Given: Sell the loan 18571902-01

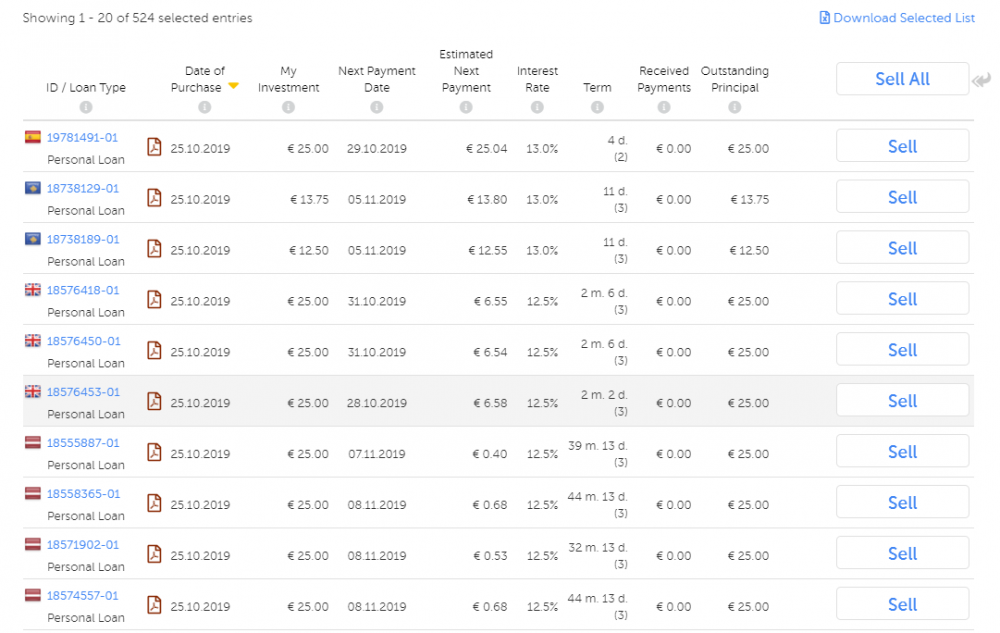Looking at the screenshot, I should coord(902,554).
